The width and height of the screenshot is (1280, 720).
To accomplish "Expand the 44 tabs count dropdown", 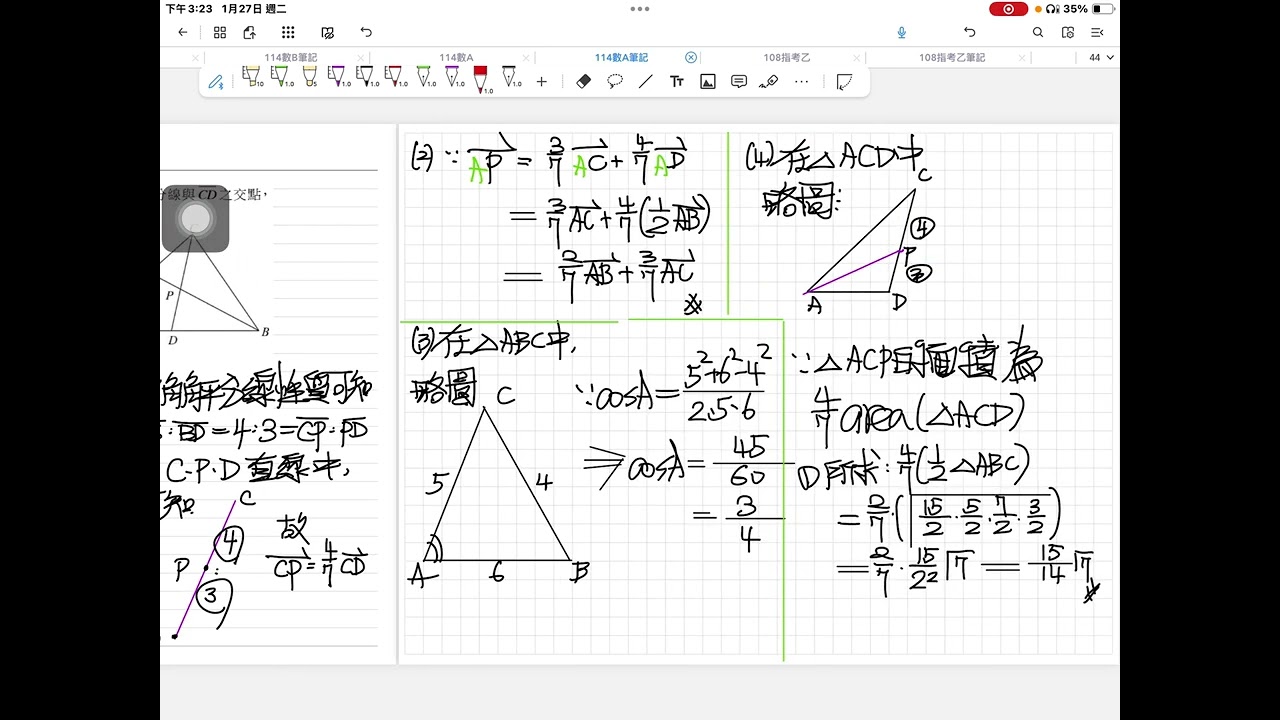I will [x=1101, y=58].
